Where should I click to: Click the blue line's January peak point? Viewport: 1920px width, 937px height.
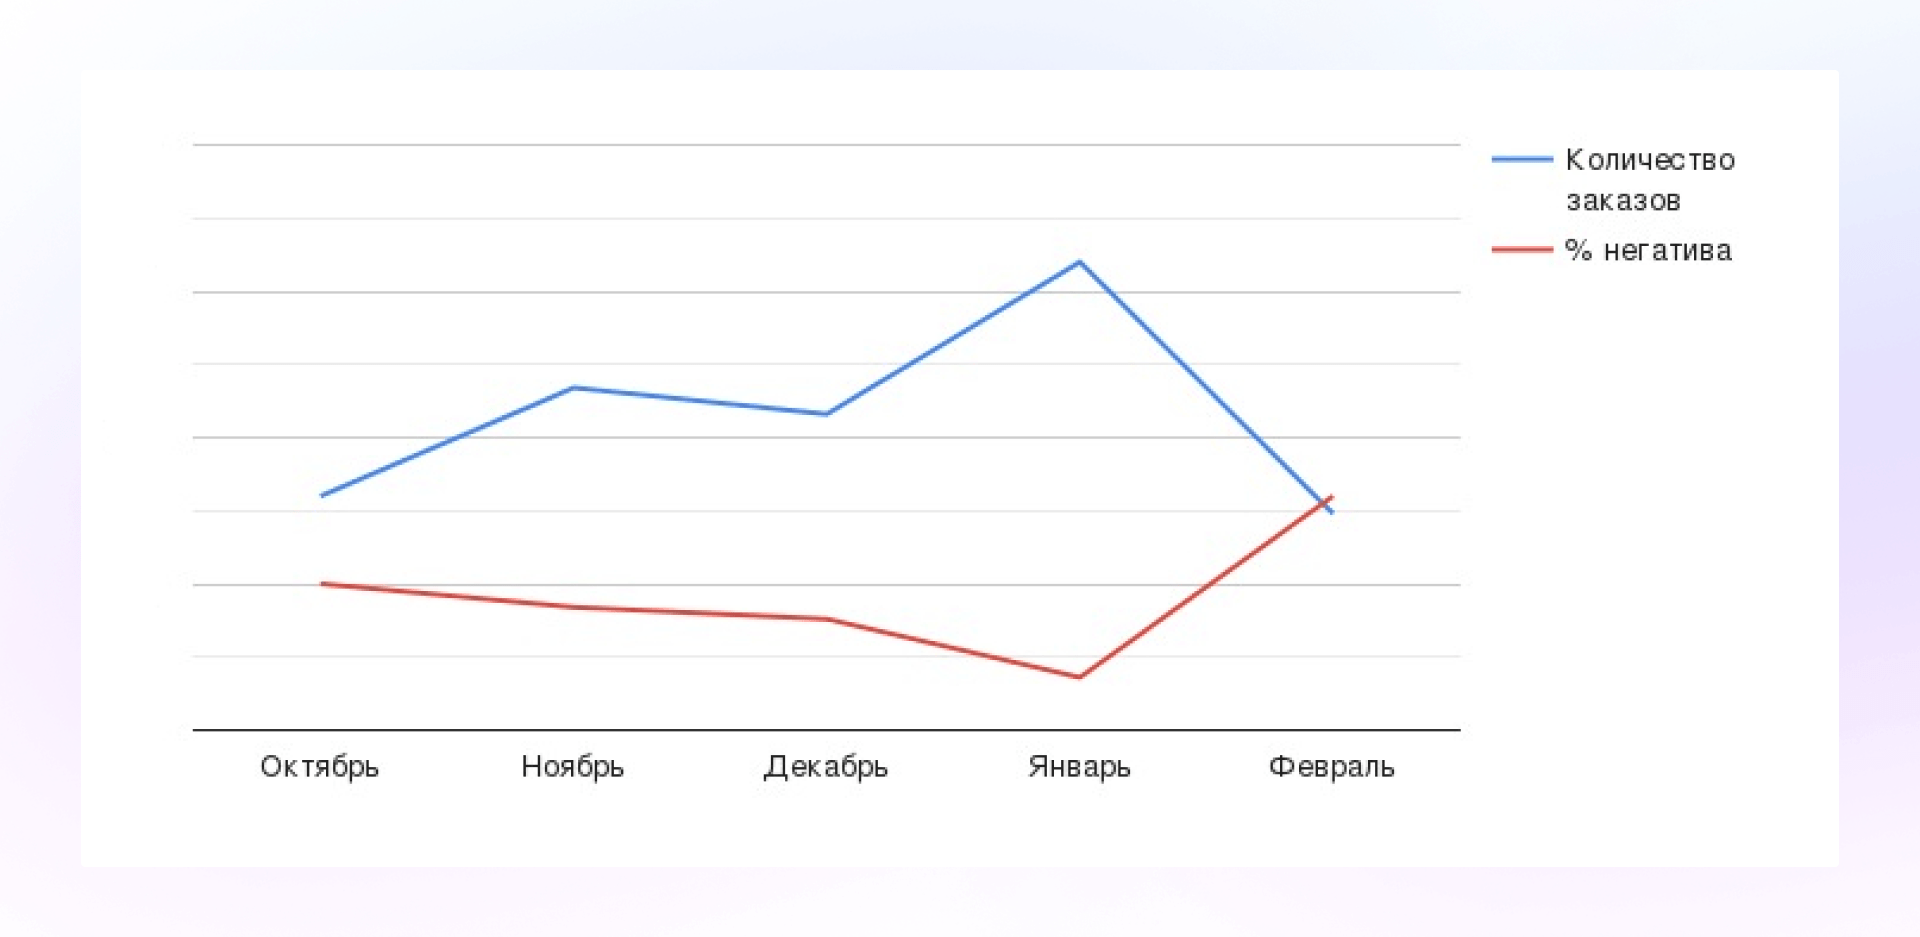(1080, 262)
